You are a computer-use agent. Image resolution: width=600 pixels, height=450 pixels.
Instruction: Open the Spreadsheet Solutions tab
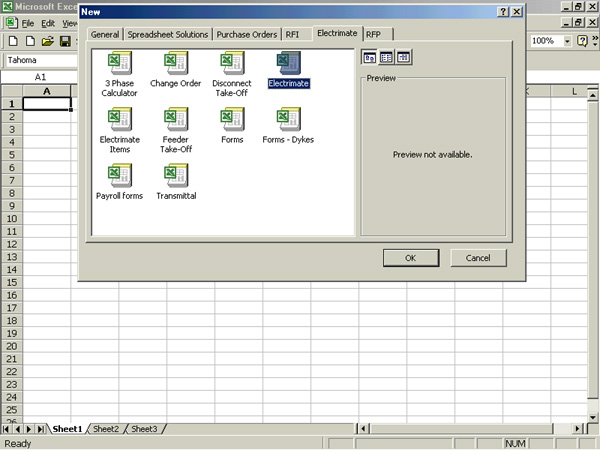coord(168,34)
